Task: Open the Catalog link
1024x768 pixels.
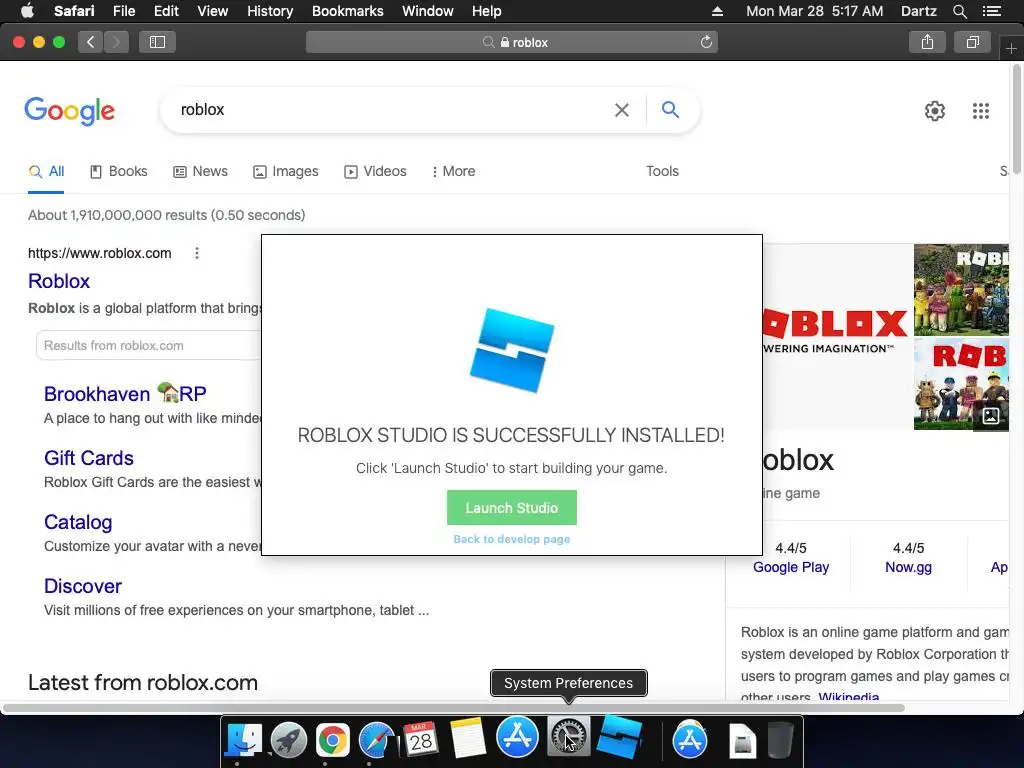Action: 78,522
